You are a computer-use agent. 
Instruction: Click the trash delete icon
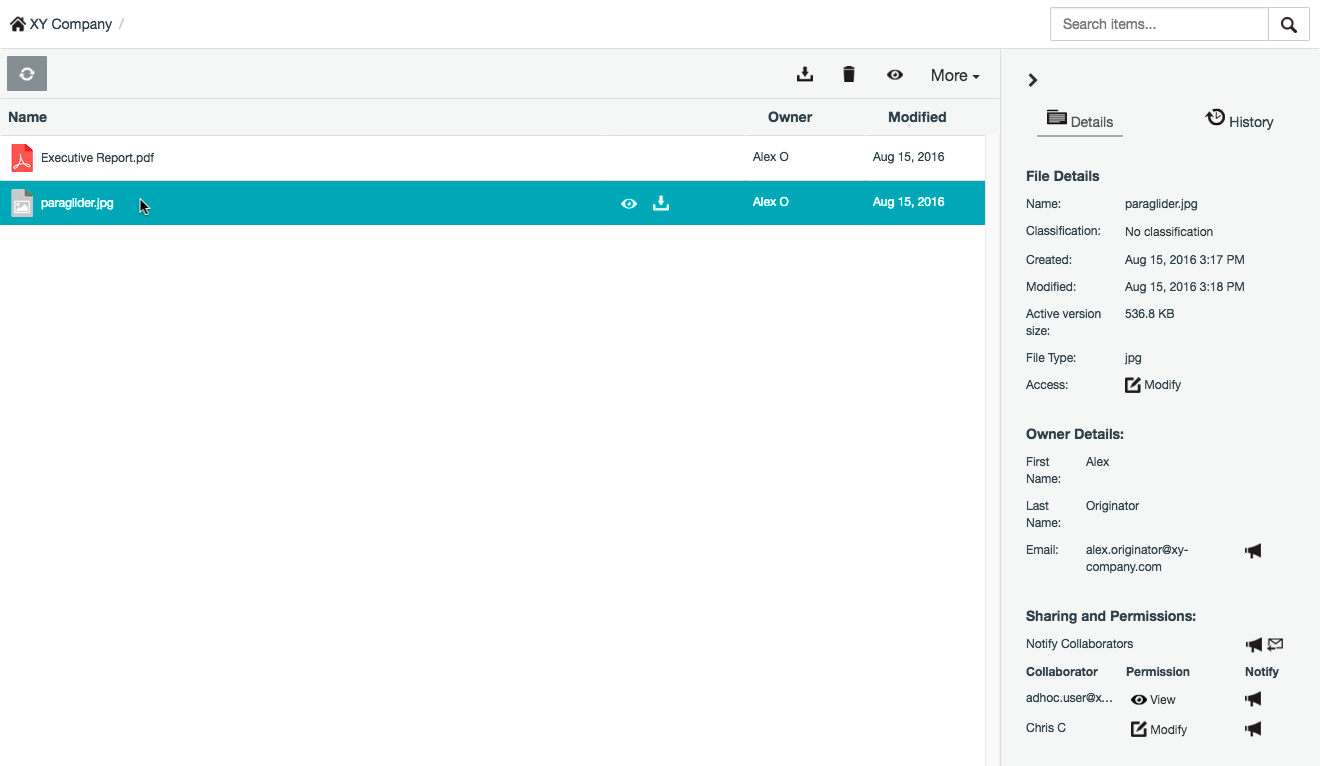[x=849, y=74]
